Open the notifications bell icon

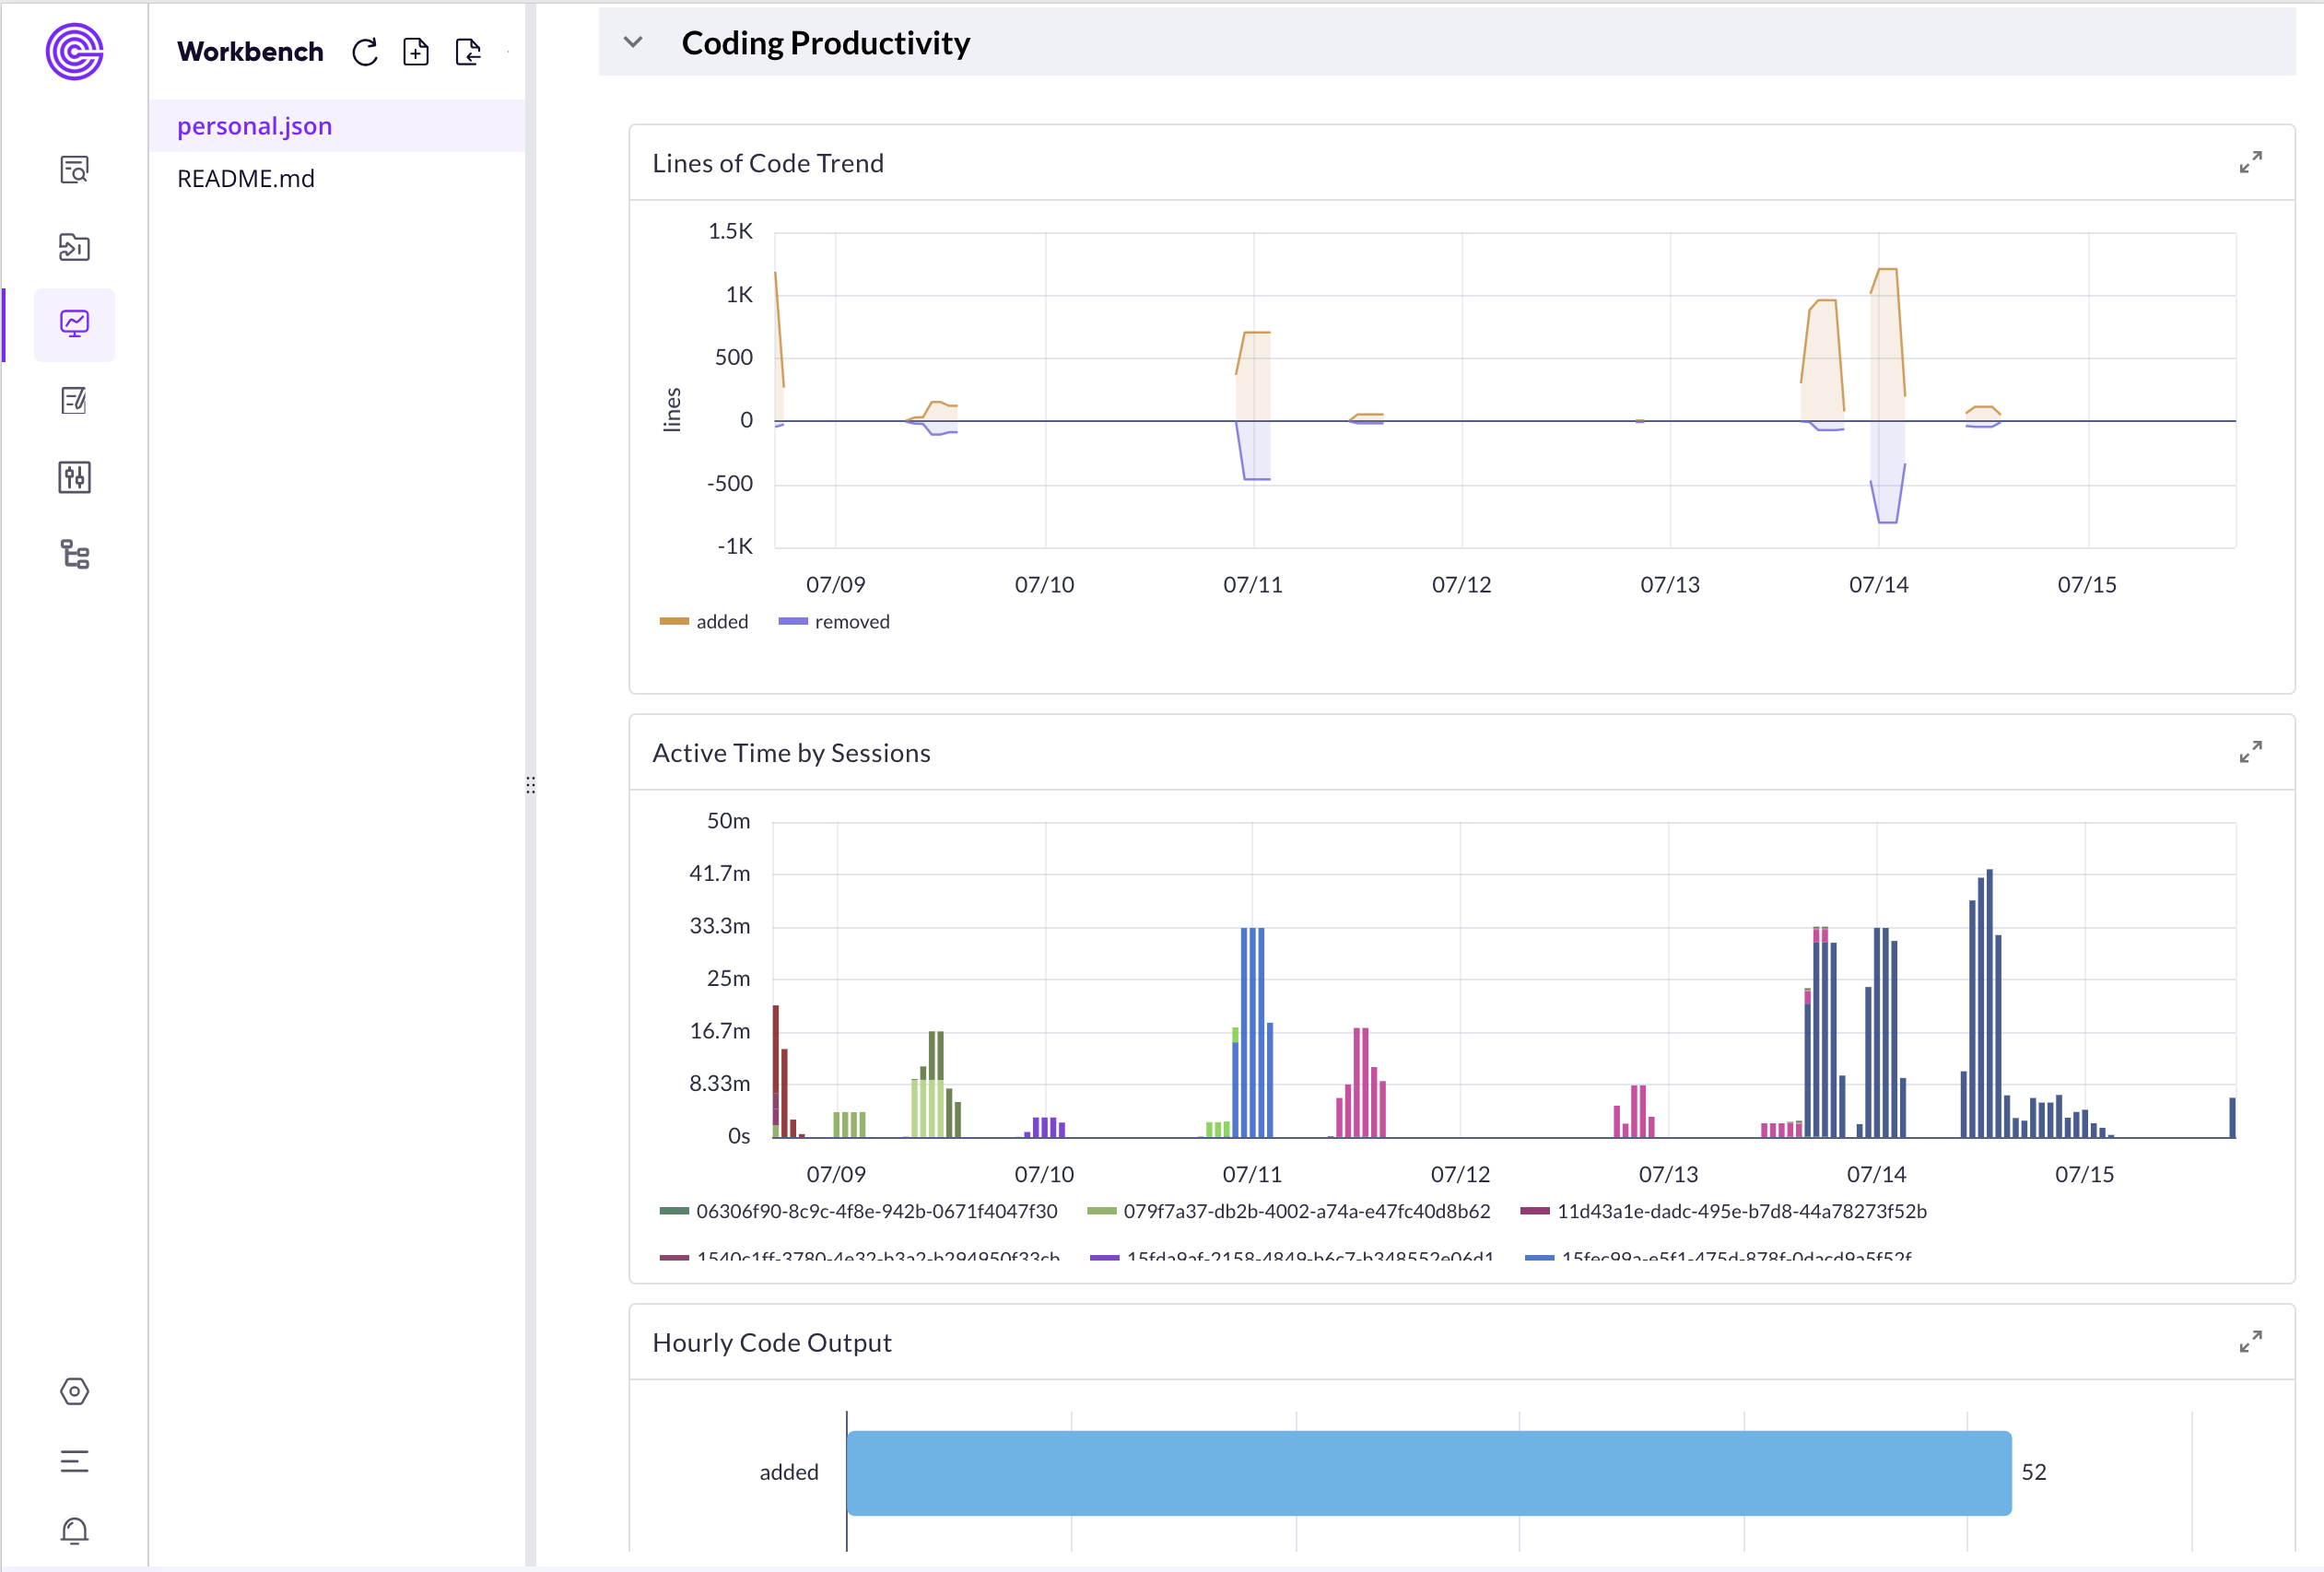click(x=75, y=1531)
